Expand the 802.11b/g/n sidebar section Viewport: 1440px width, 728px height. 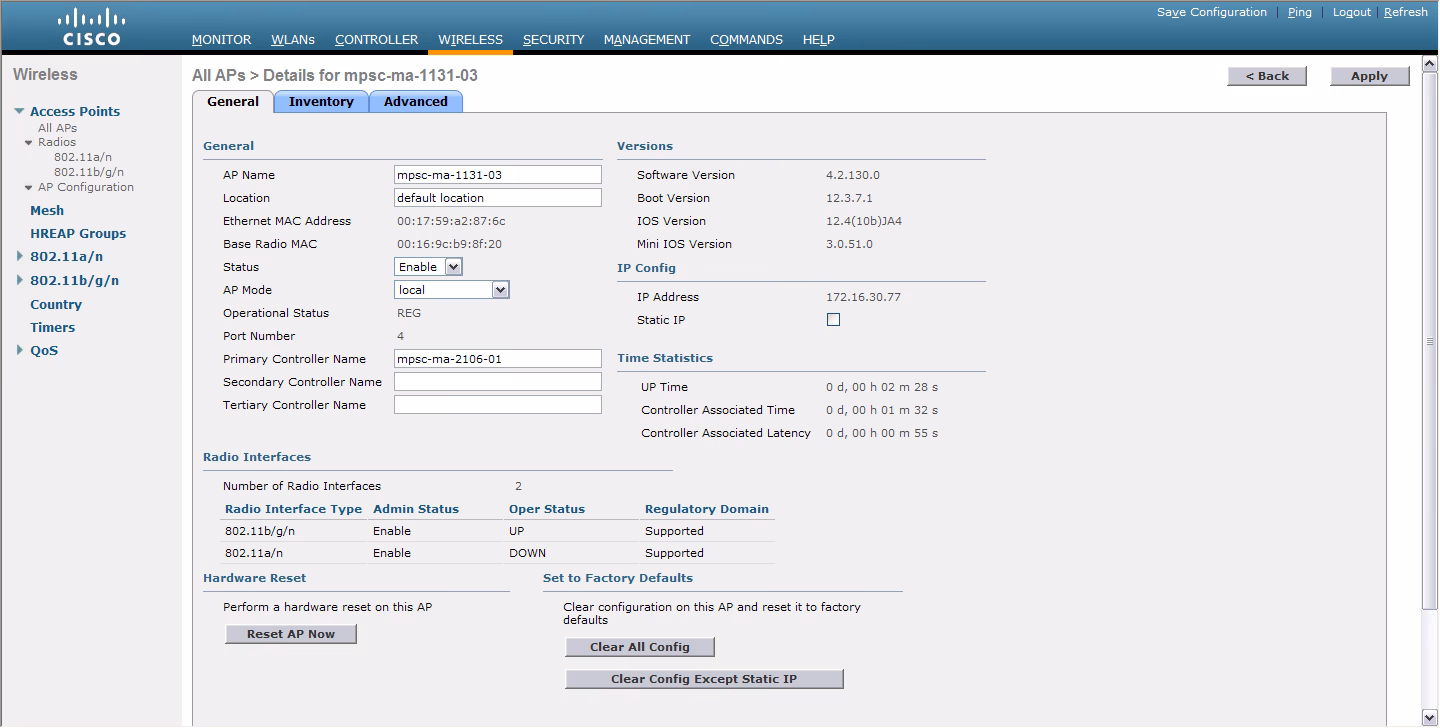(18, 280)
